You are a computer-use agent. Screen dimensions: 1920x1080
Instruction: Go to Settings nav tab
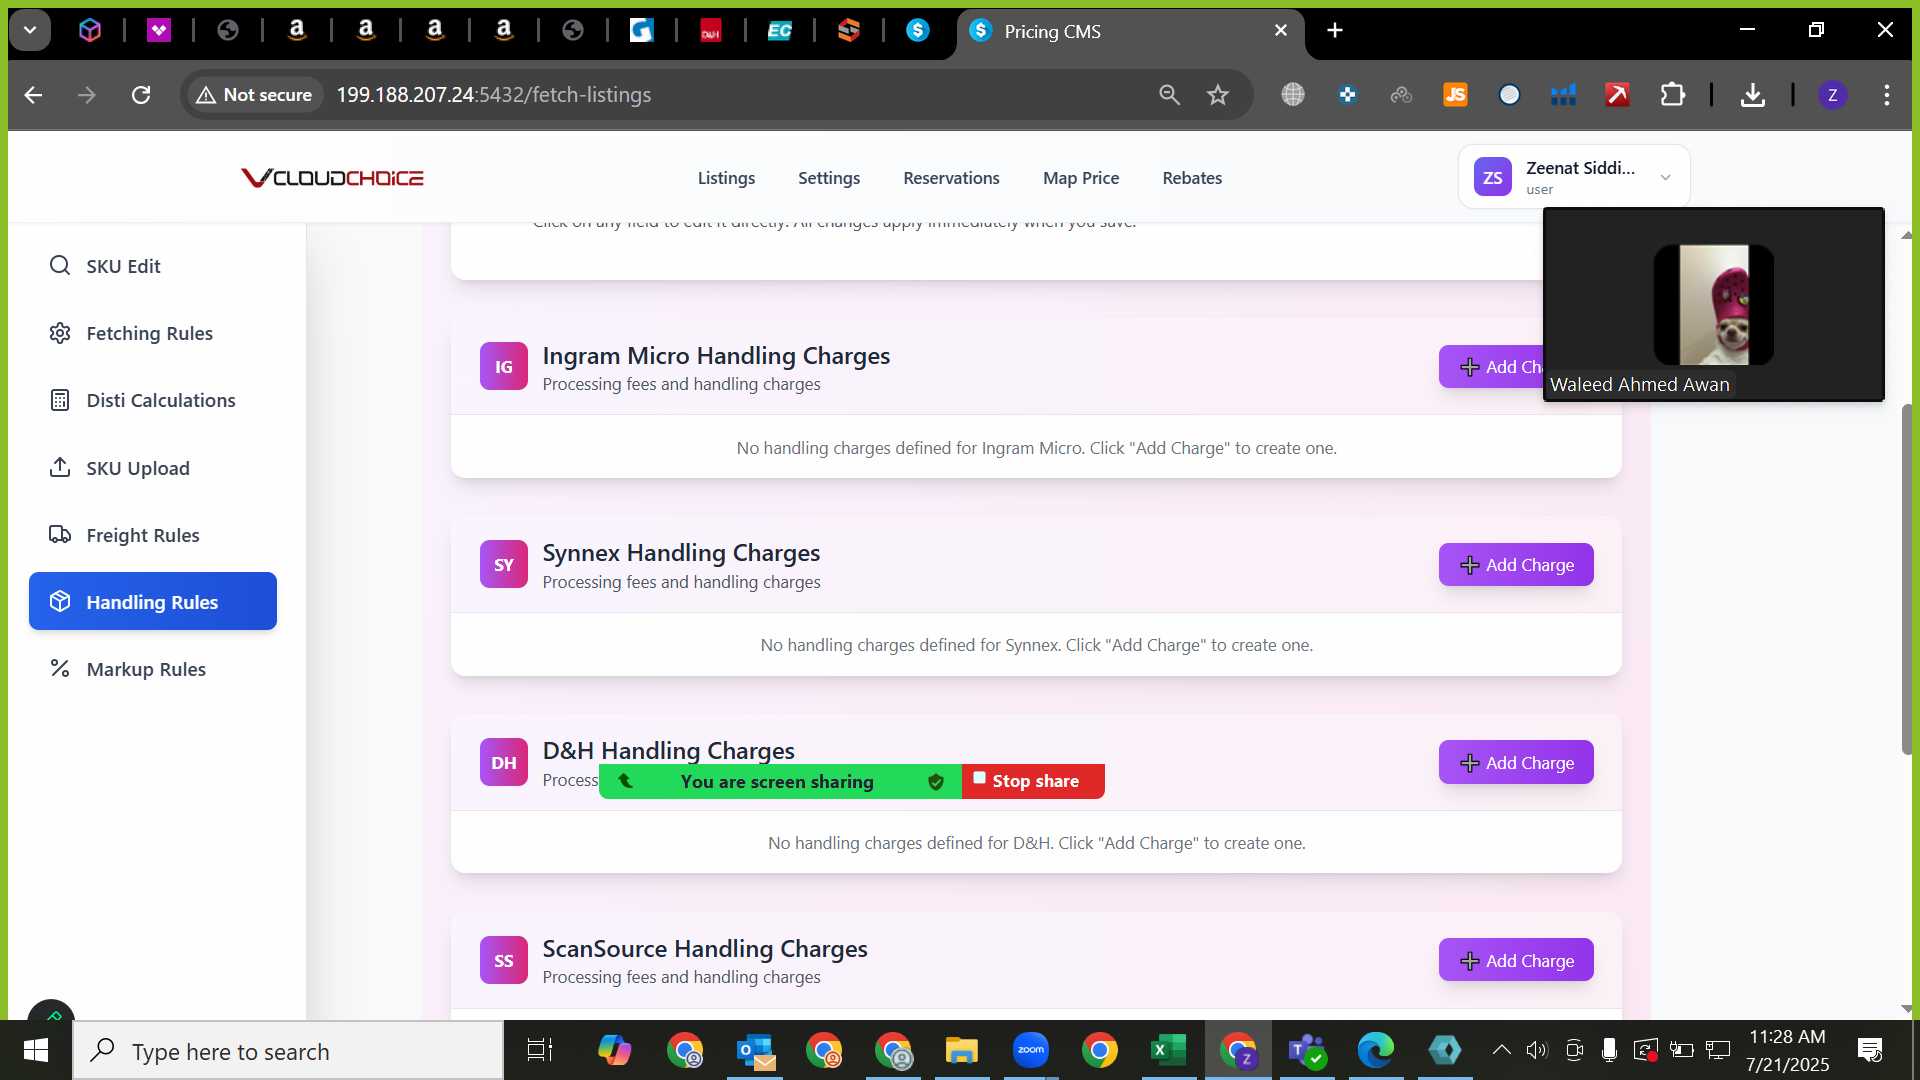[x=828, y=178]
